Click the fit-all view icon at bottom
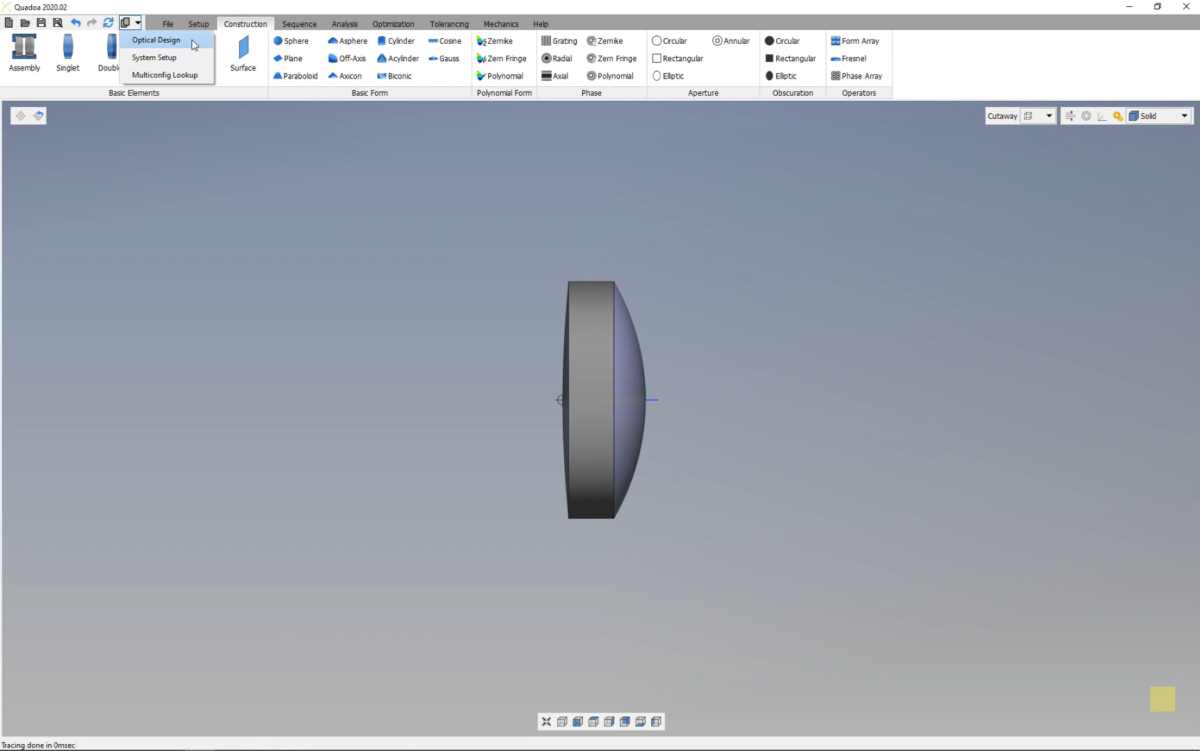 coord(546,721)
